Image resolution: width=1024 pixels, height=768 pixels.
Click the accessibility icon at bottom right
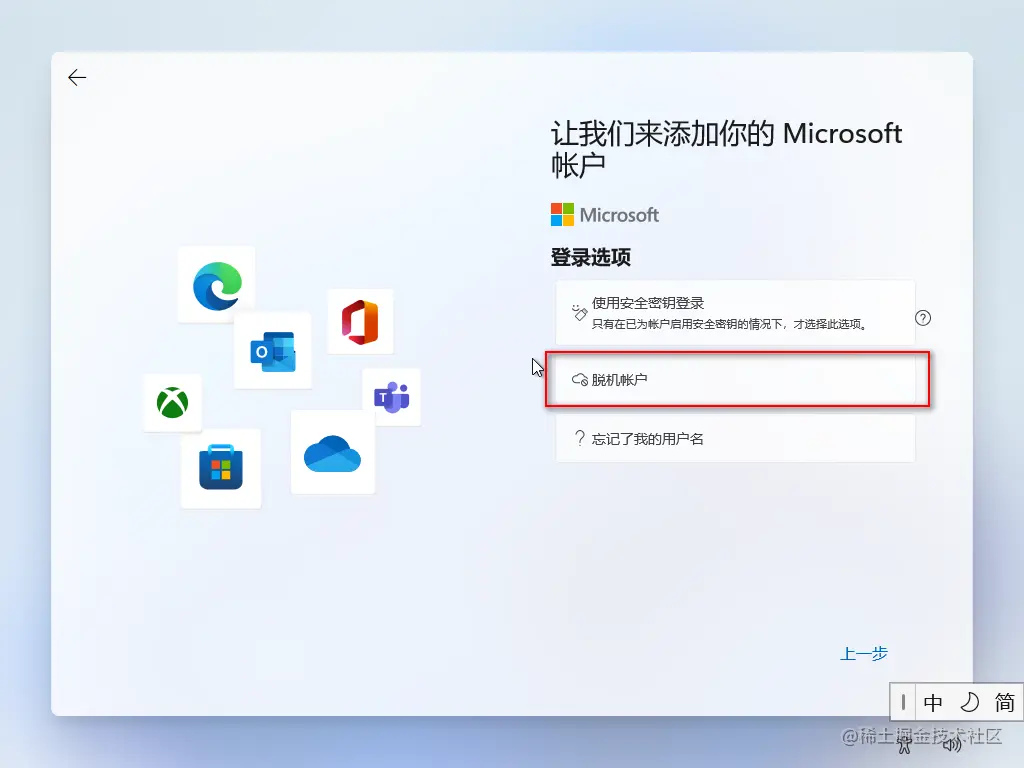click(904, 744)
